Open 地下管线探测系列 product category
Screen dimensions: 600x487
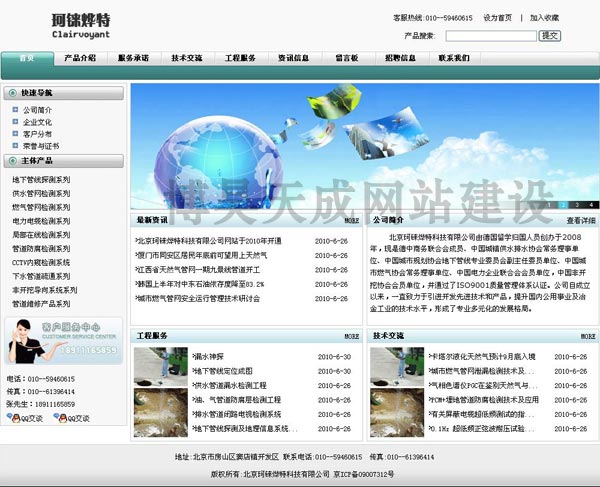pos(41,179)
